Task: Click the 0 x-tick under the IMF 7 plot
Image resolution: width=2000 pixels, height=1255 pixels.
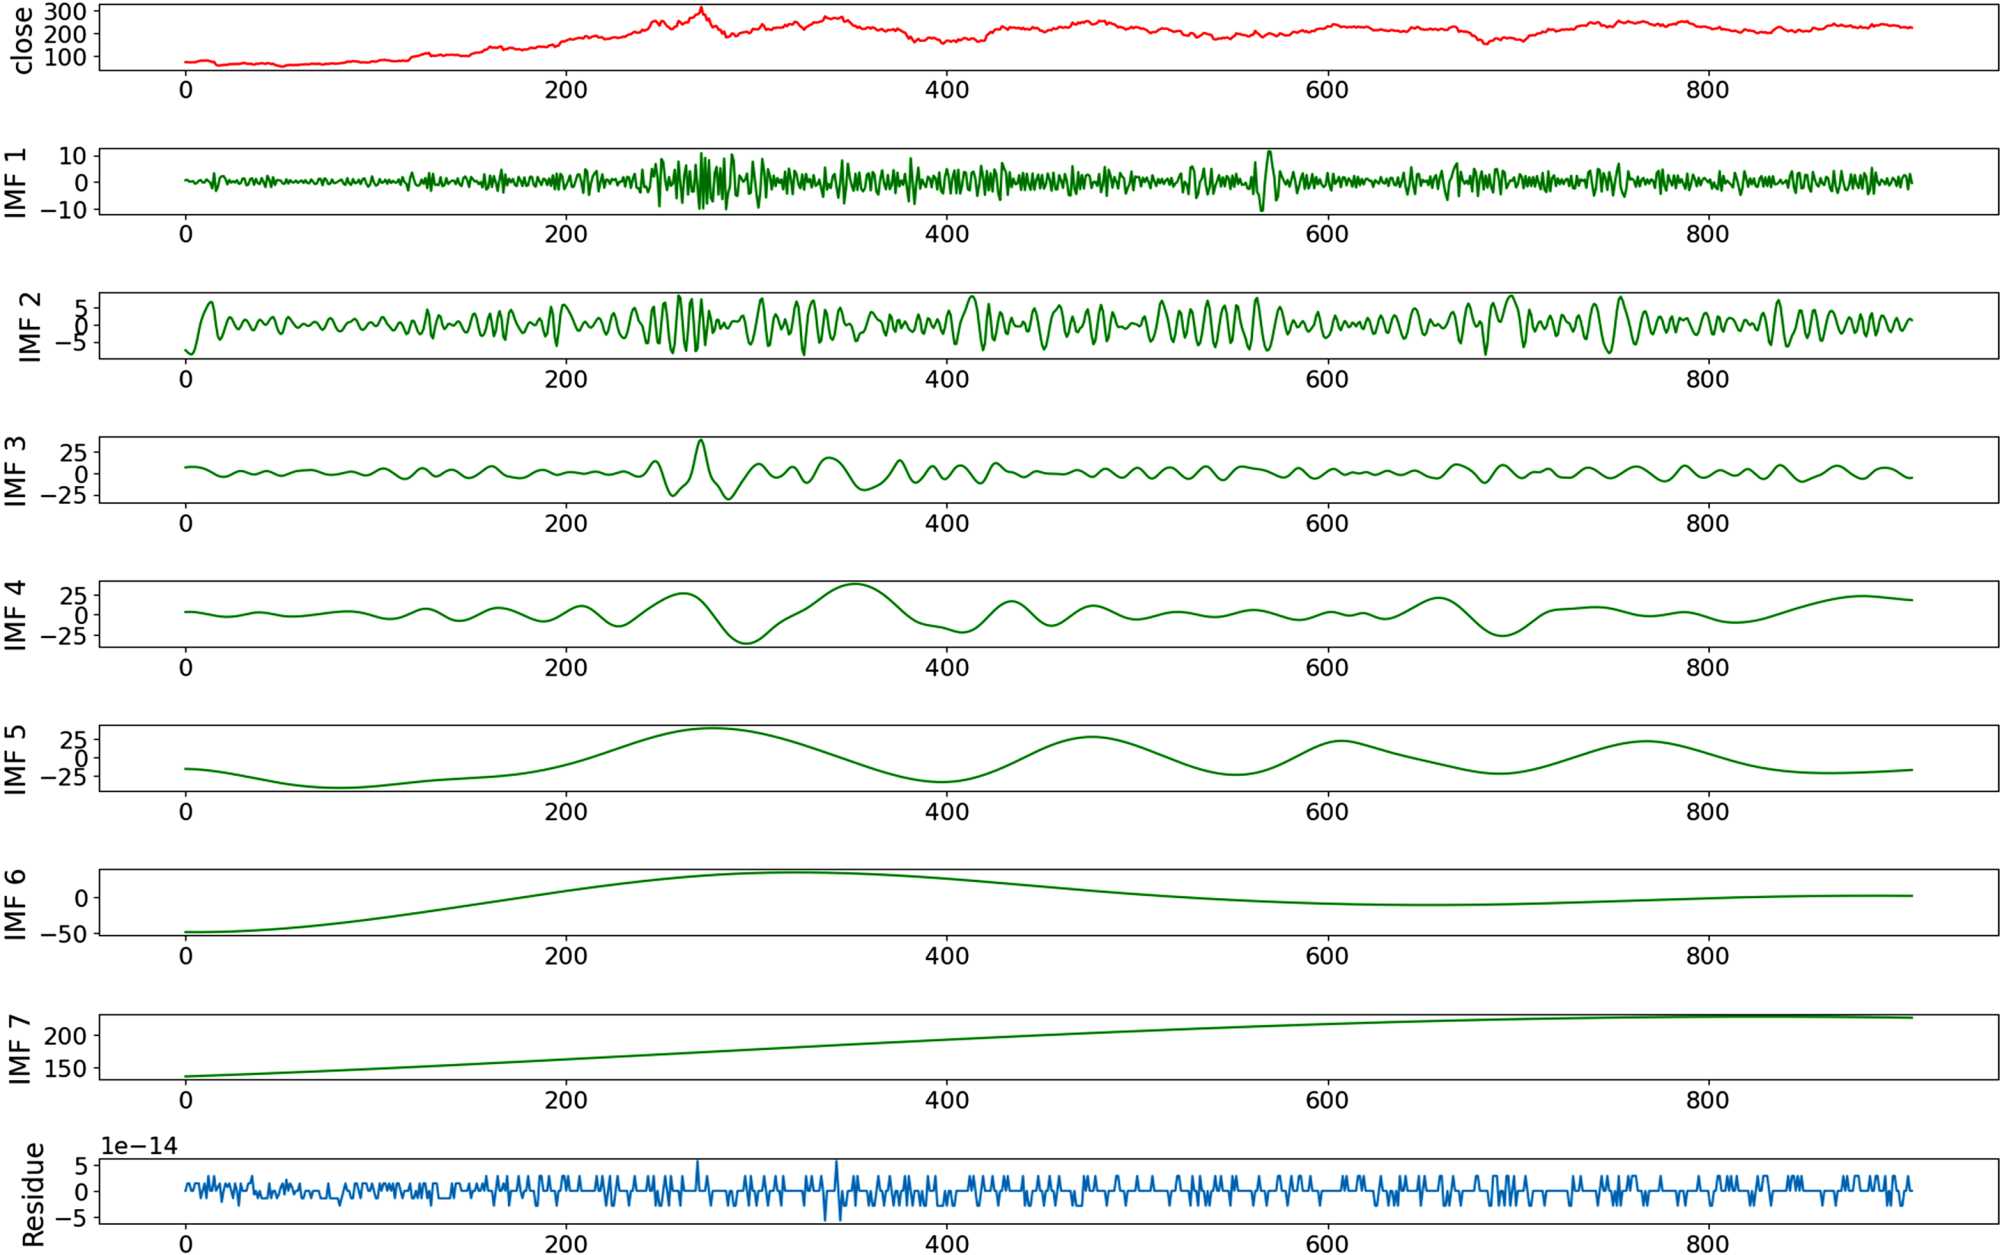Action: point(186,1100)
